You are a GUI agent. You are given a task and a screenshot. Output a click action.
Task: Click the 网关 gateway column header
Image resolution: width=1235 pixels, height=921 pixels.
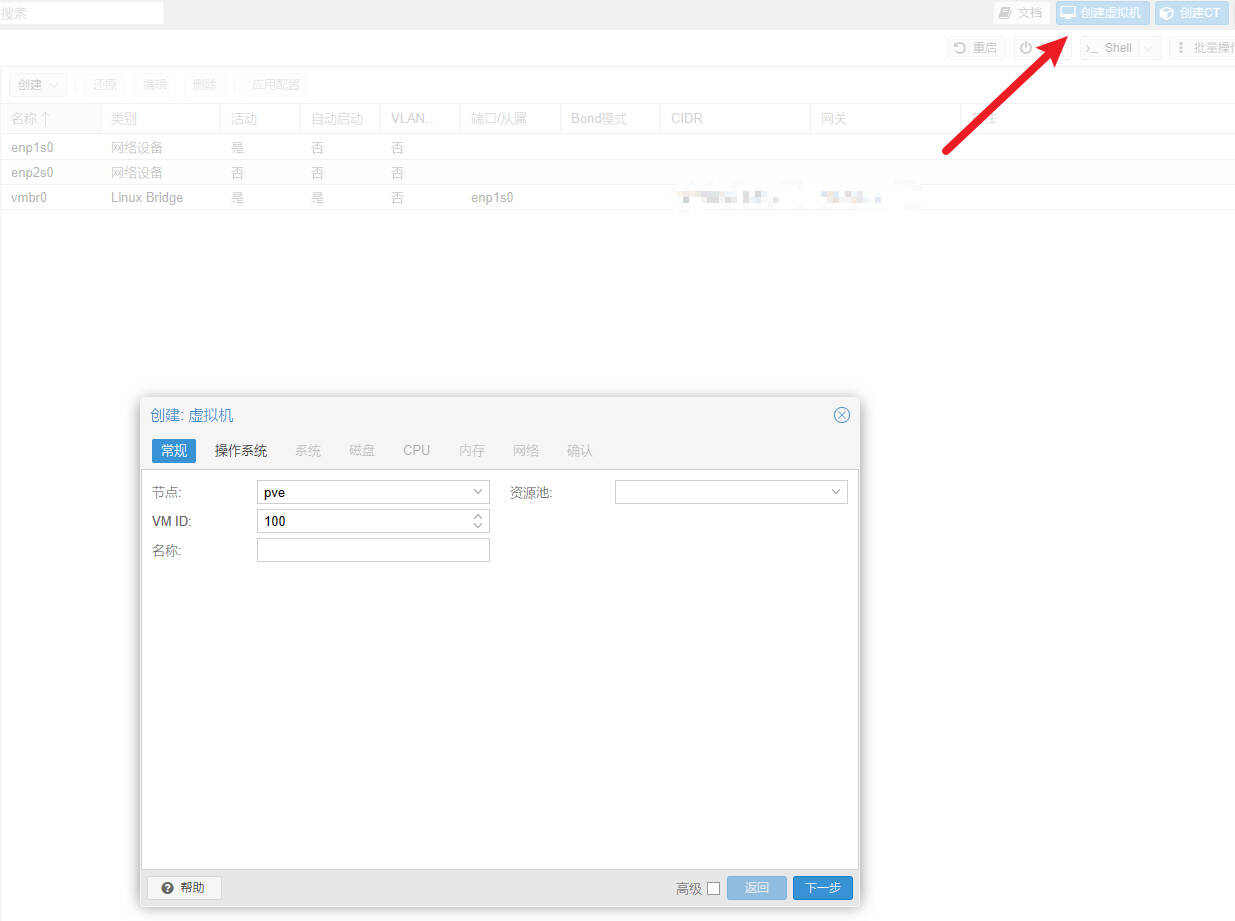pyautogui.click(x=885, y=118)
